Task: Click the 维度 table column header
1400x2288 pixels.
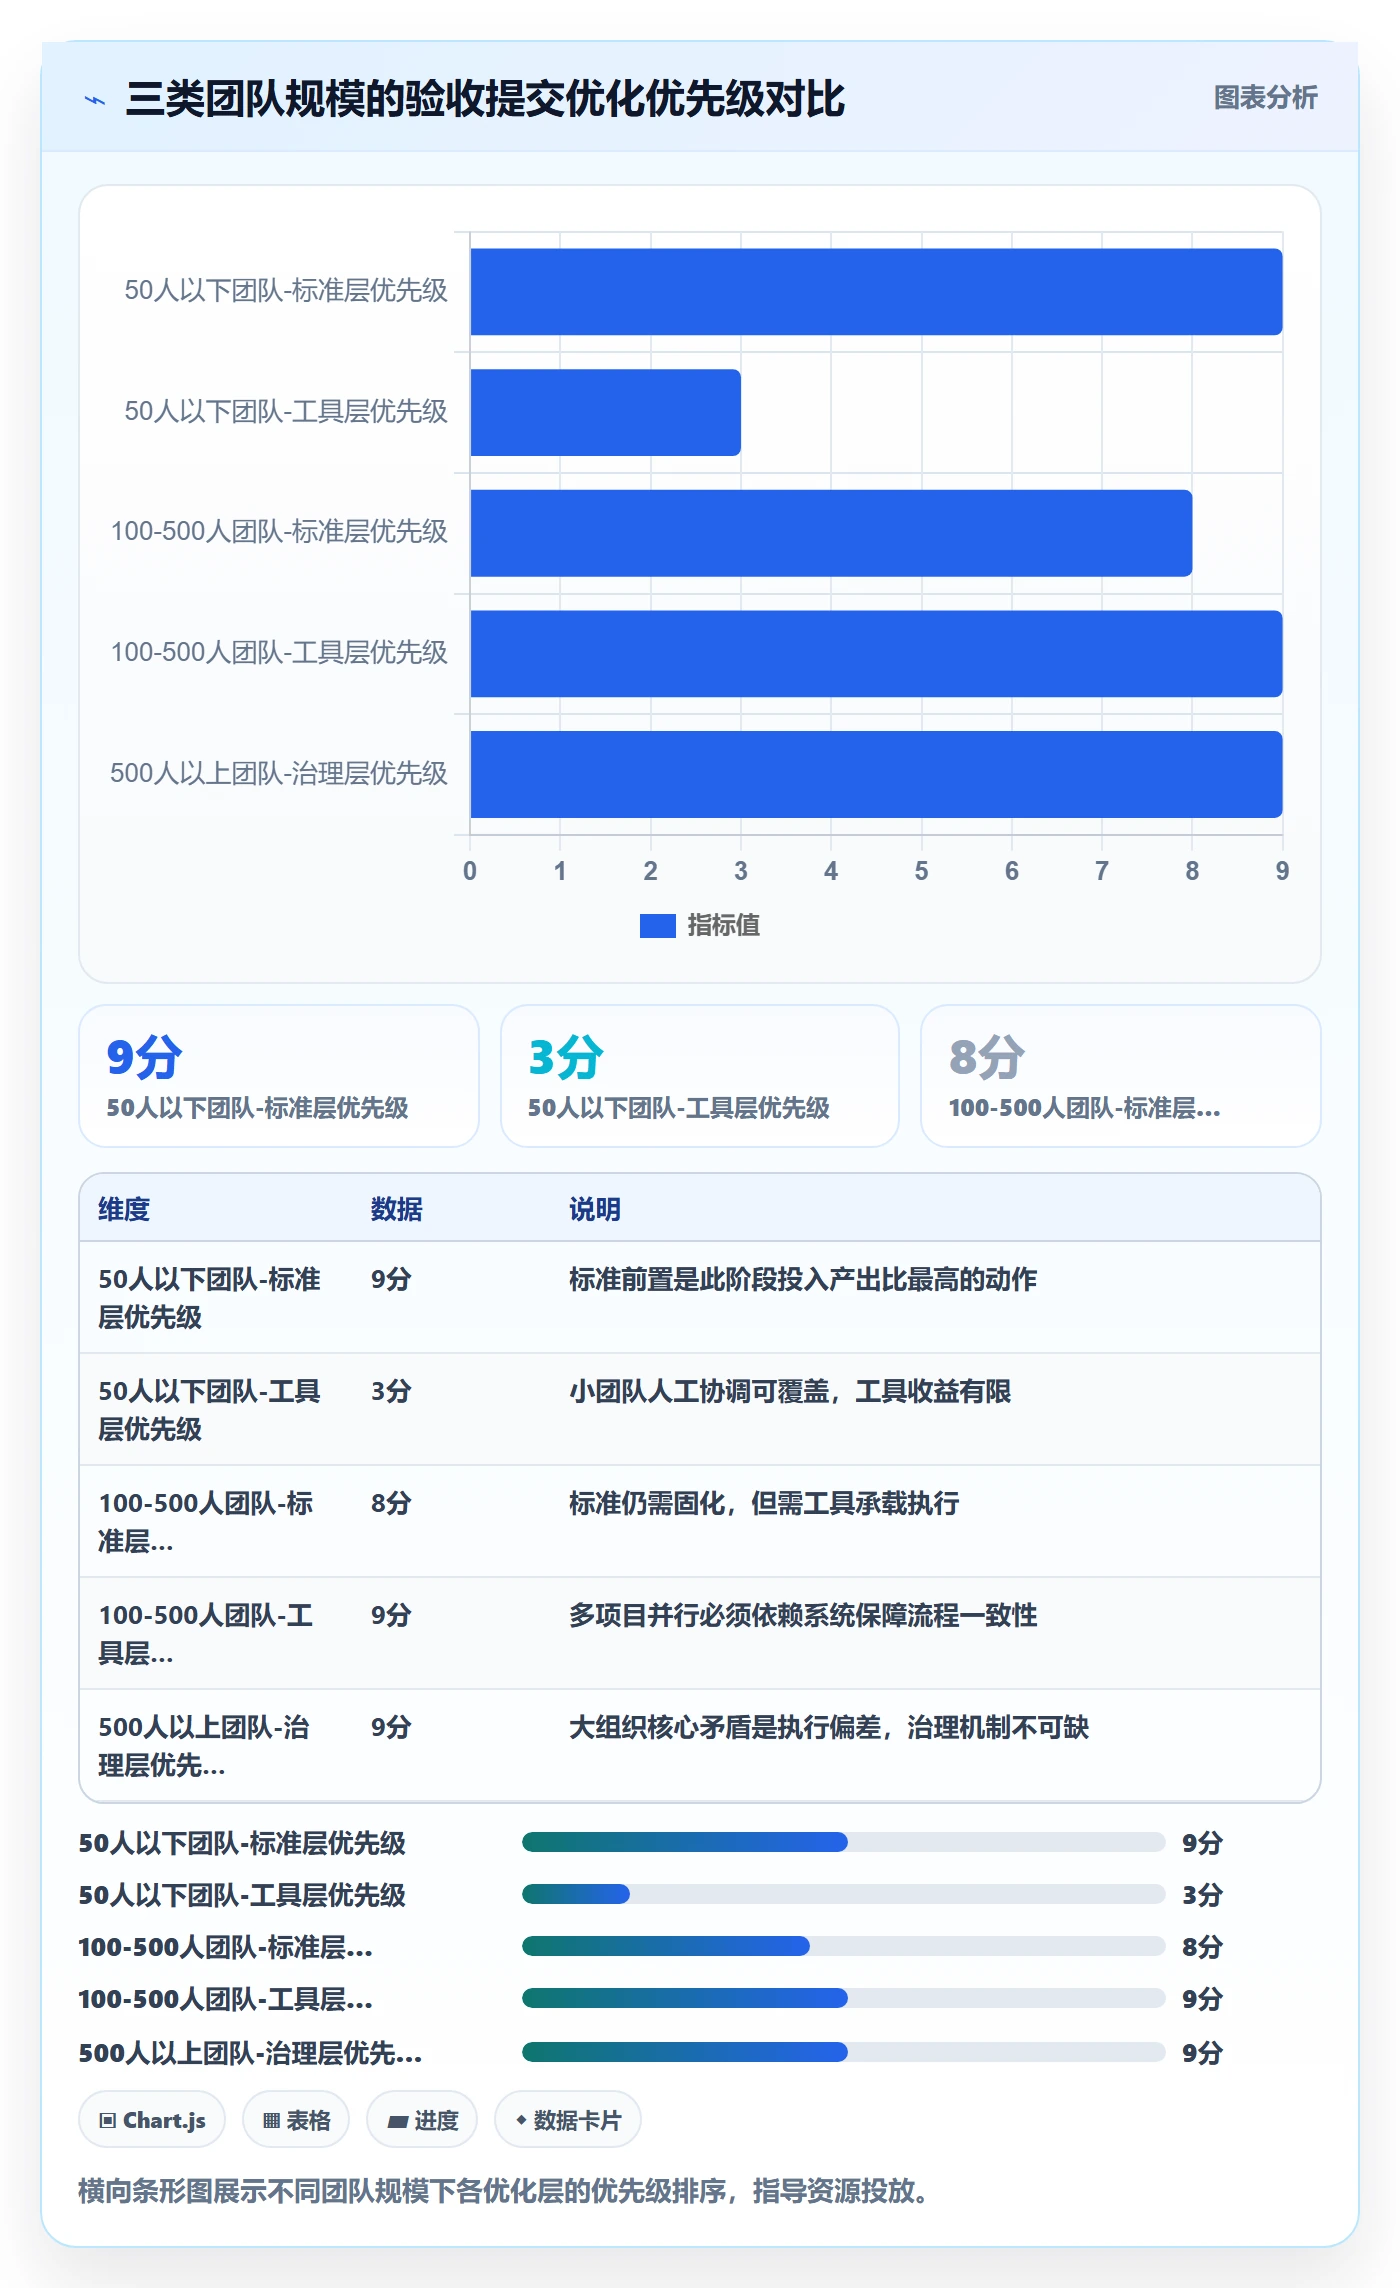Action: point(124,1209)
